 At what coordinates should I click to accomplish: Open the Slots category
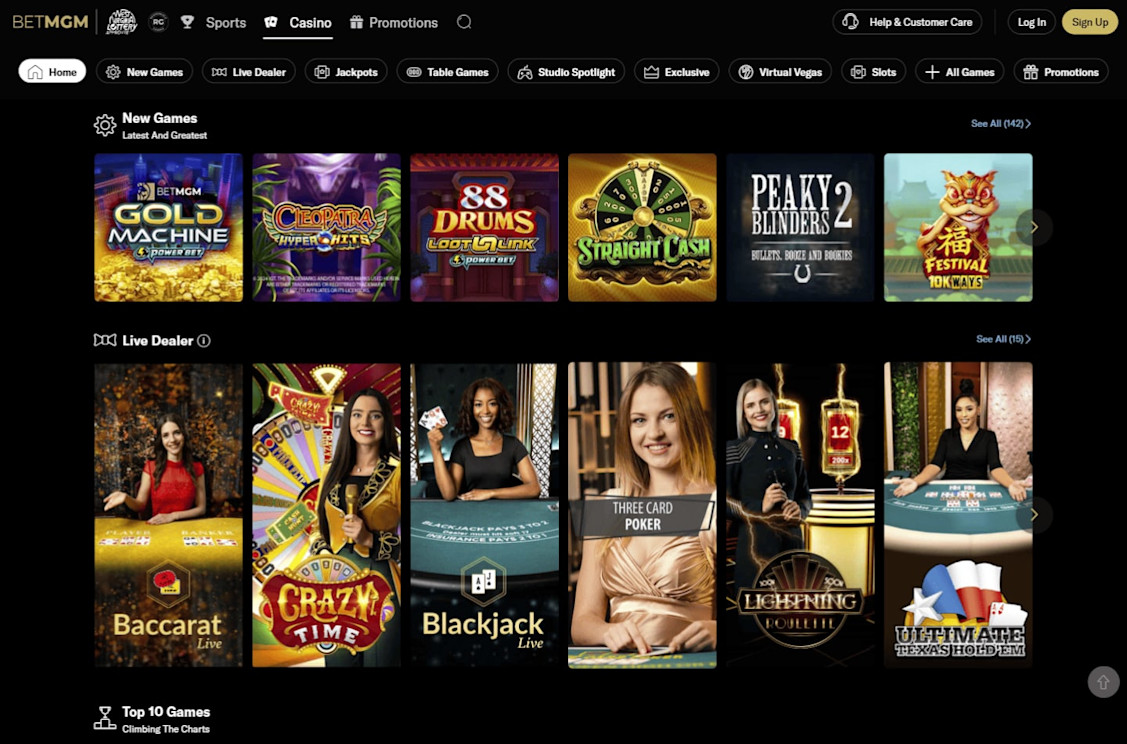[874, 71]
